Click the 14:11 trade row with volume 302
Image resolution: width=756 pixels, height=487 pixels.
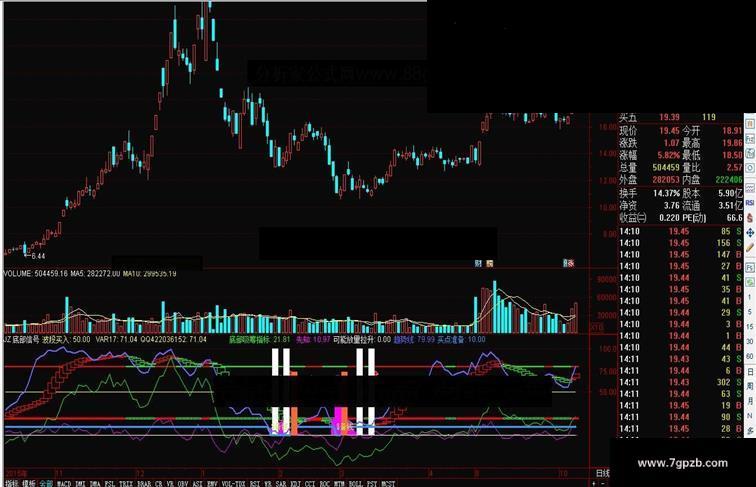(681, 382)
